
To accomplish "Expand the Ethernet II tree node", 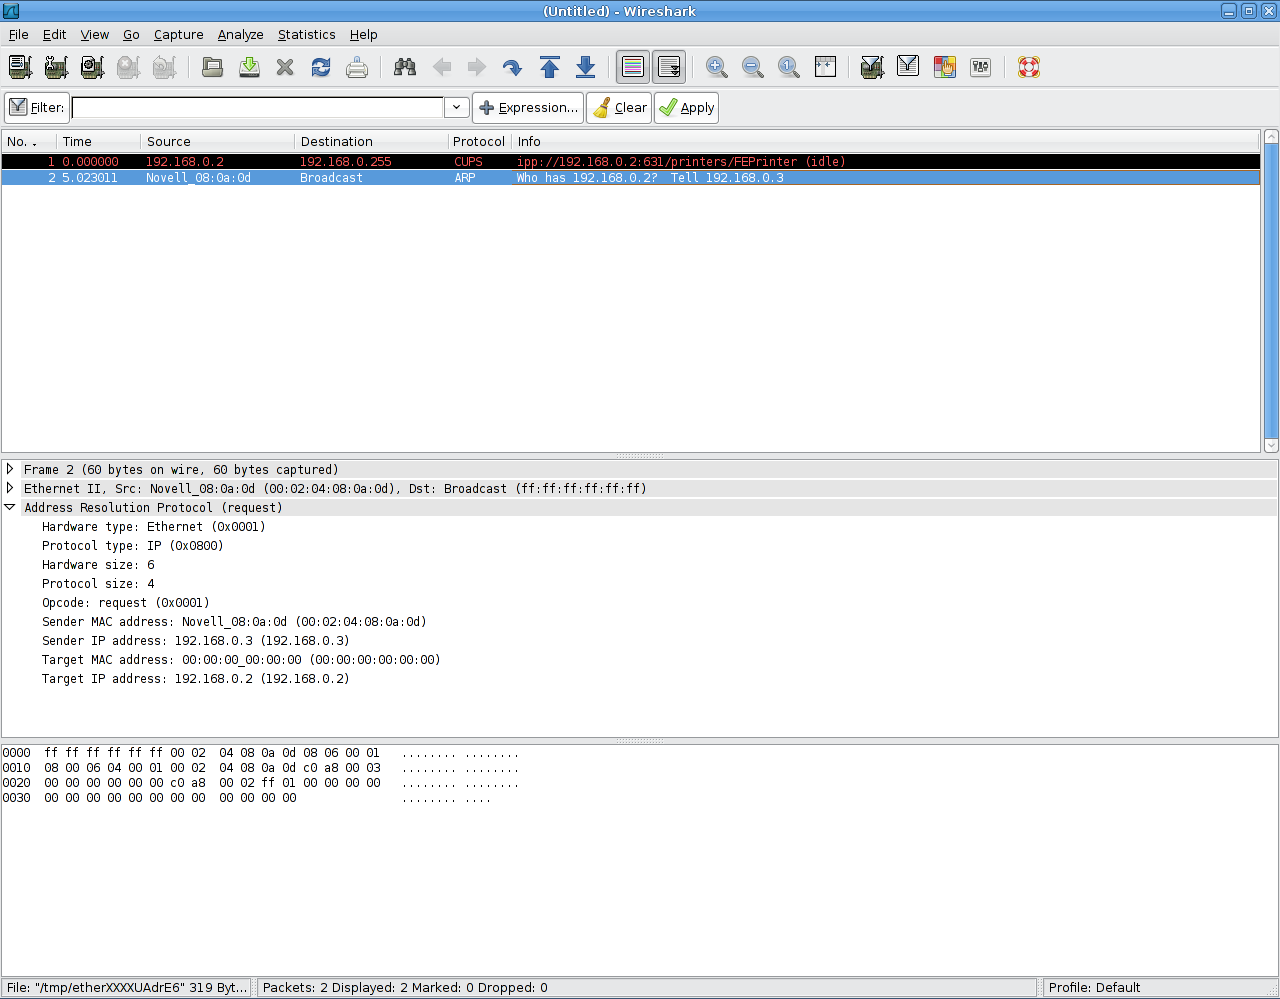I will tap(10, 488).
